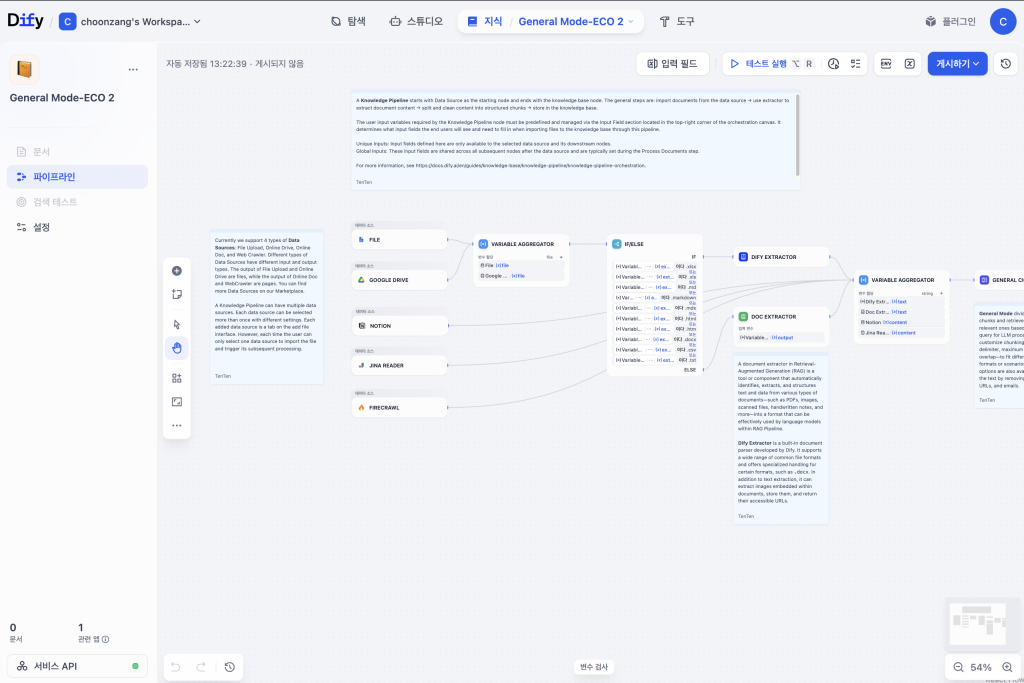Open 검색 테스트 in the sidebar
The image size is (1024, 683).
pyautogui.click(x=54, y=202)
